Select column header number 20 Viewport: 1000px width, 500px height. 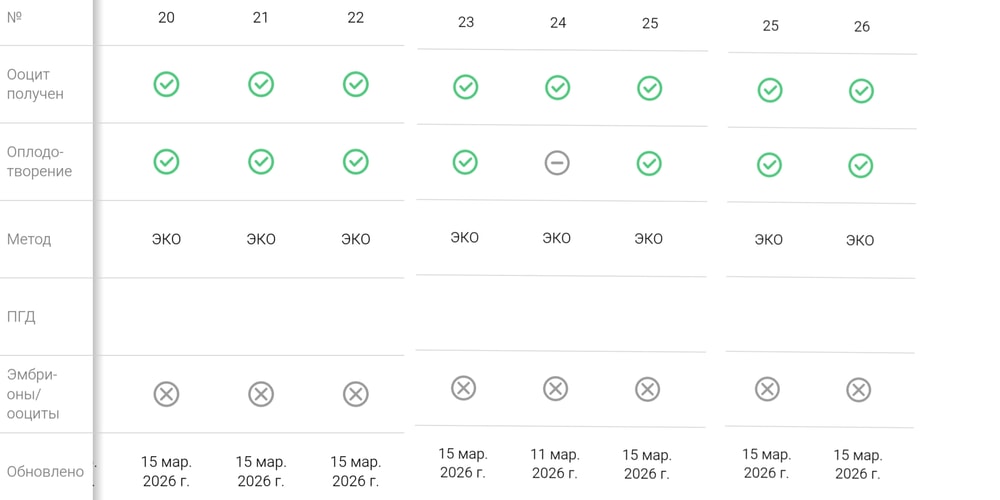tap(166, 18)
